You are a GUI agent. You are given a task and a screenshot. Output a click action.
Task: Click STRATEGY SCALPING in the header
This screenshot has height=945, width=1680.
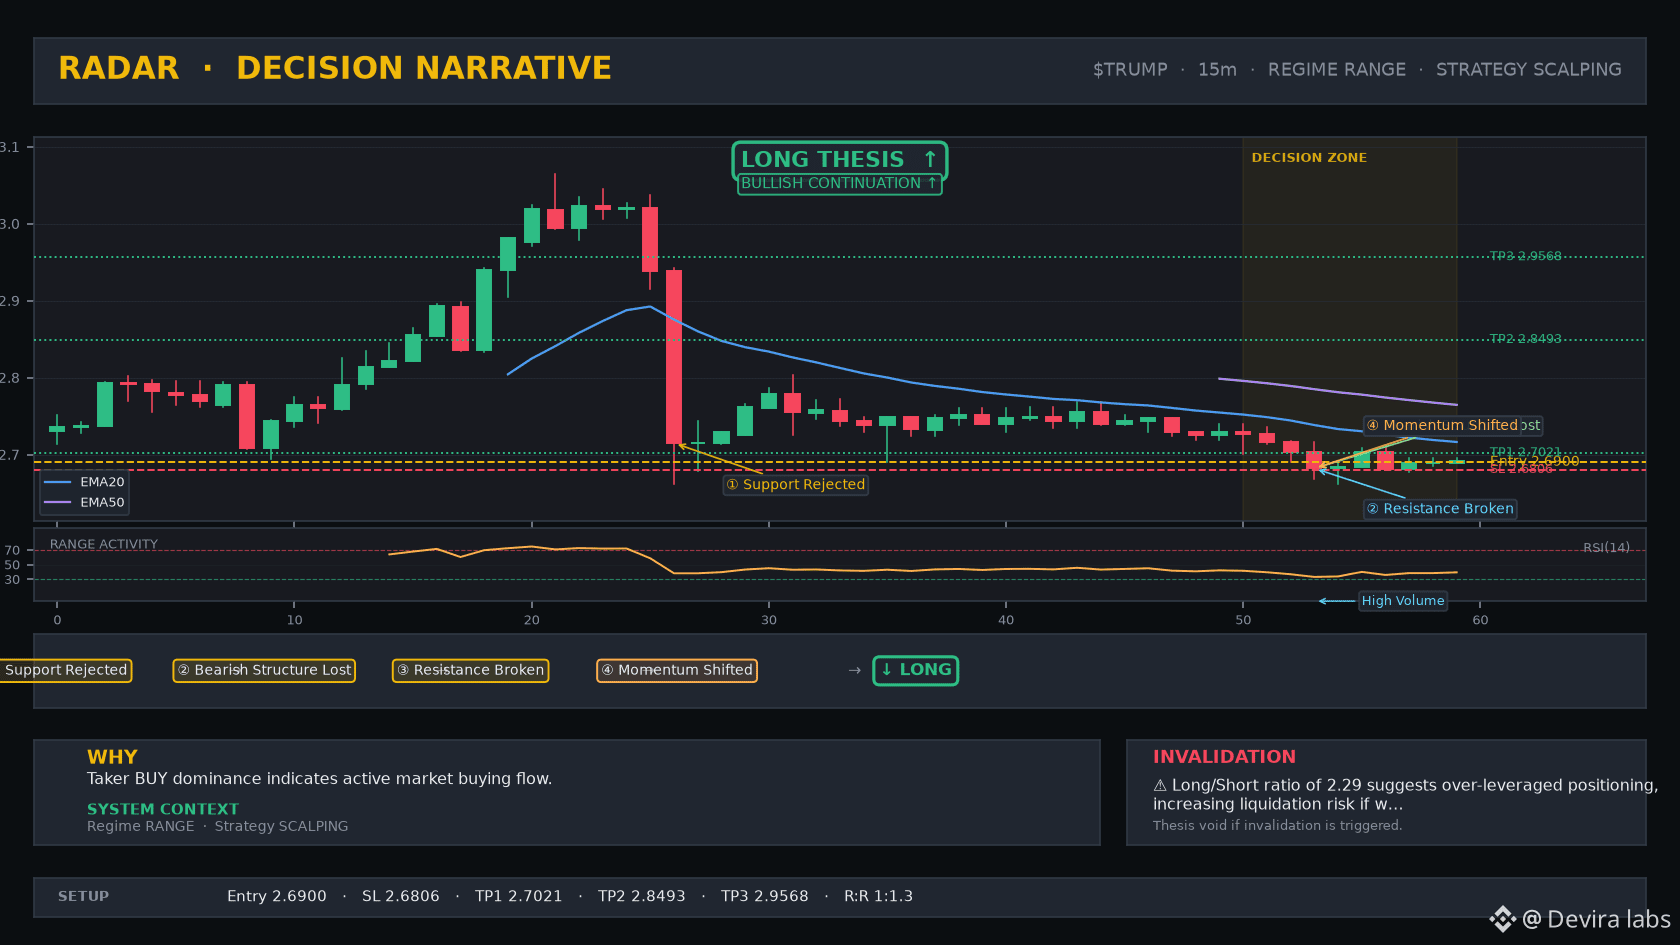[1528, 70]
